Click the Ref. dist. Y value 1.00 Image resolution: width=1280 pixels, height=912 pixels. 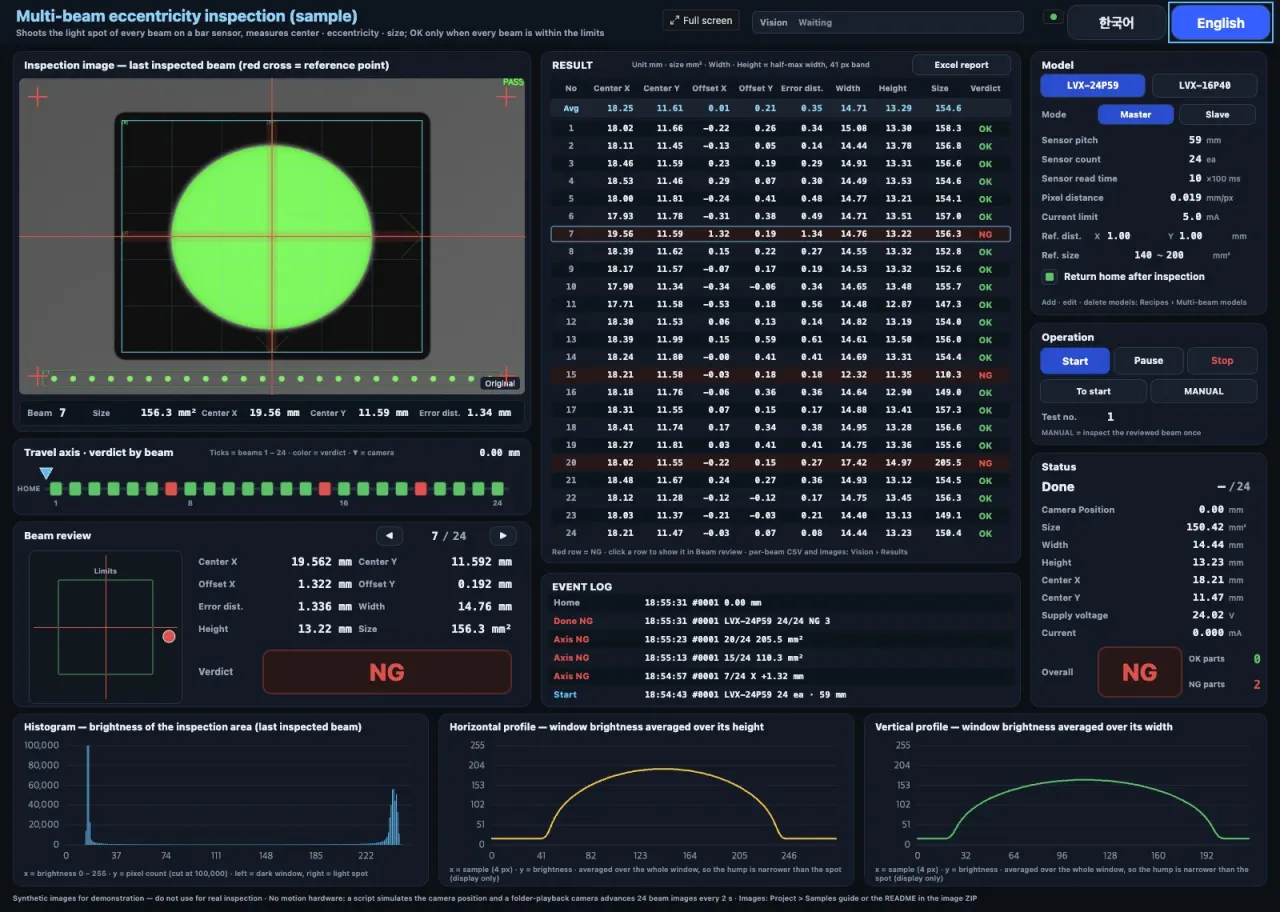coord(1190,236)
